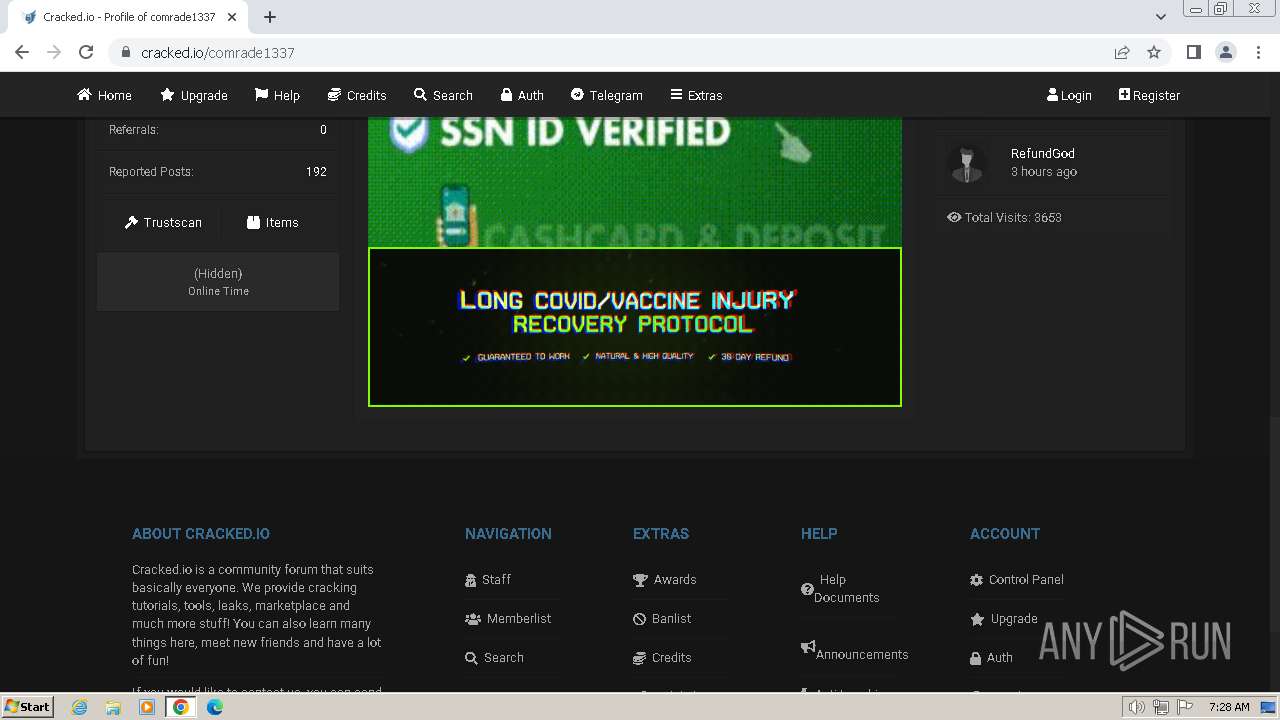Open the Help Documents footer link

[840, 588]
